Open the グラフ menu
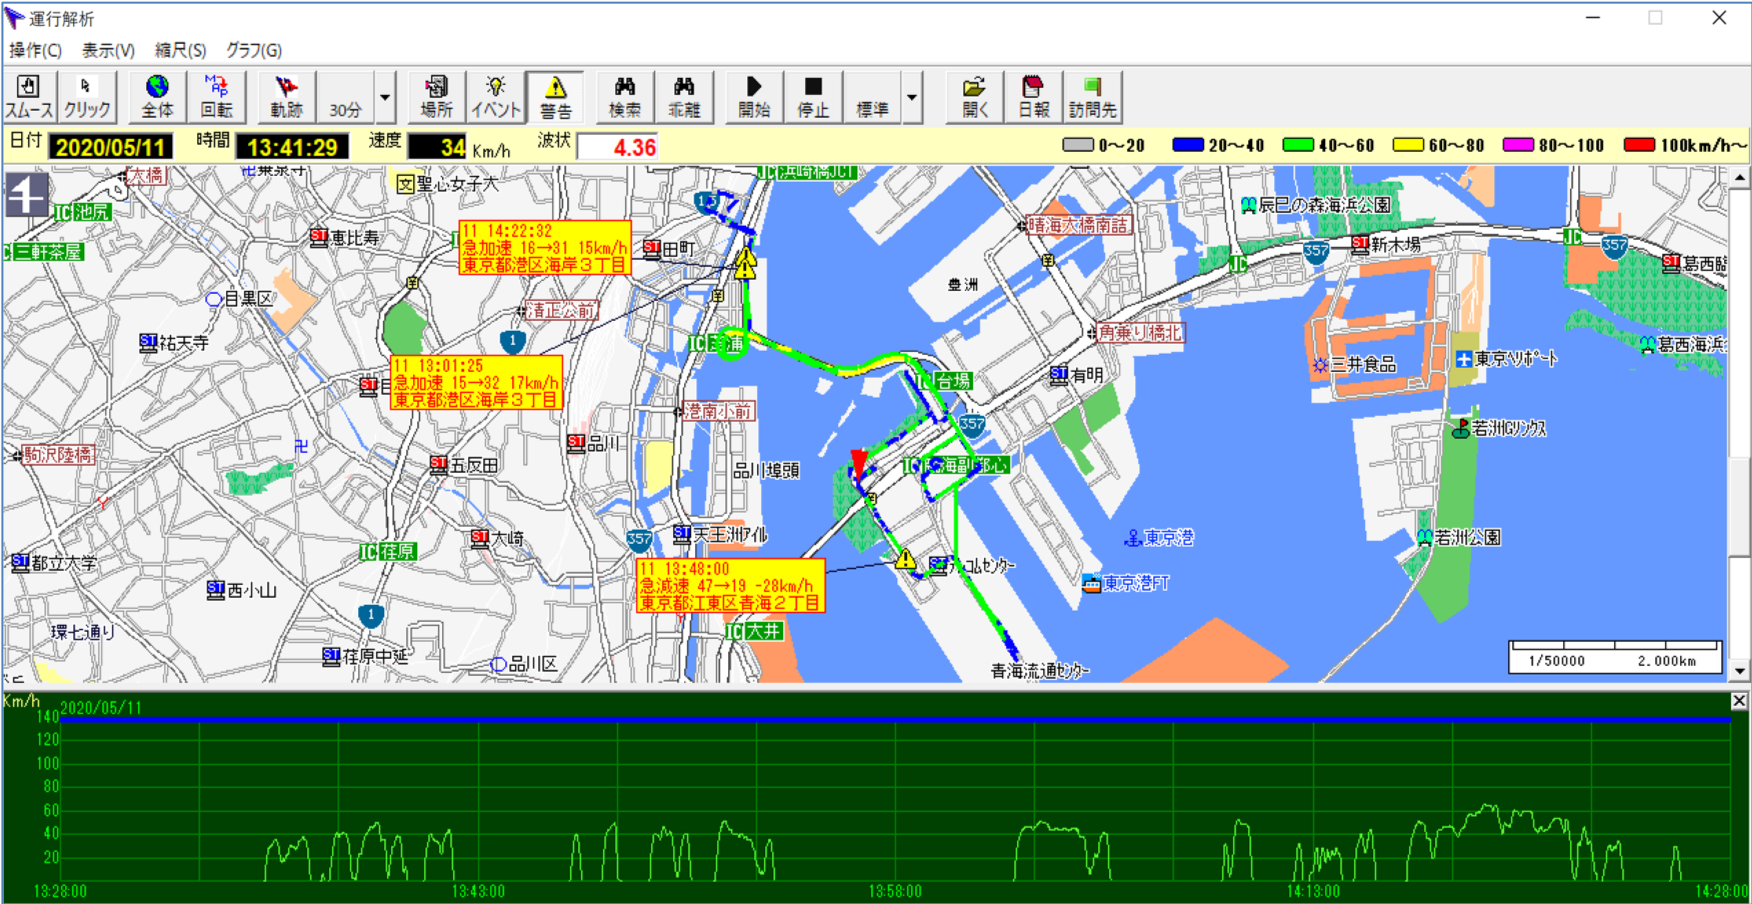The height and width of the screenshot is (904, 1752). click(x=253, y=50)
